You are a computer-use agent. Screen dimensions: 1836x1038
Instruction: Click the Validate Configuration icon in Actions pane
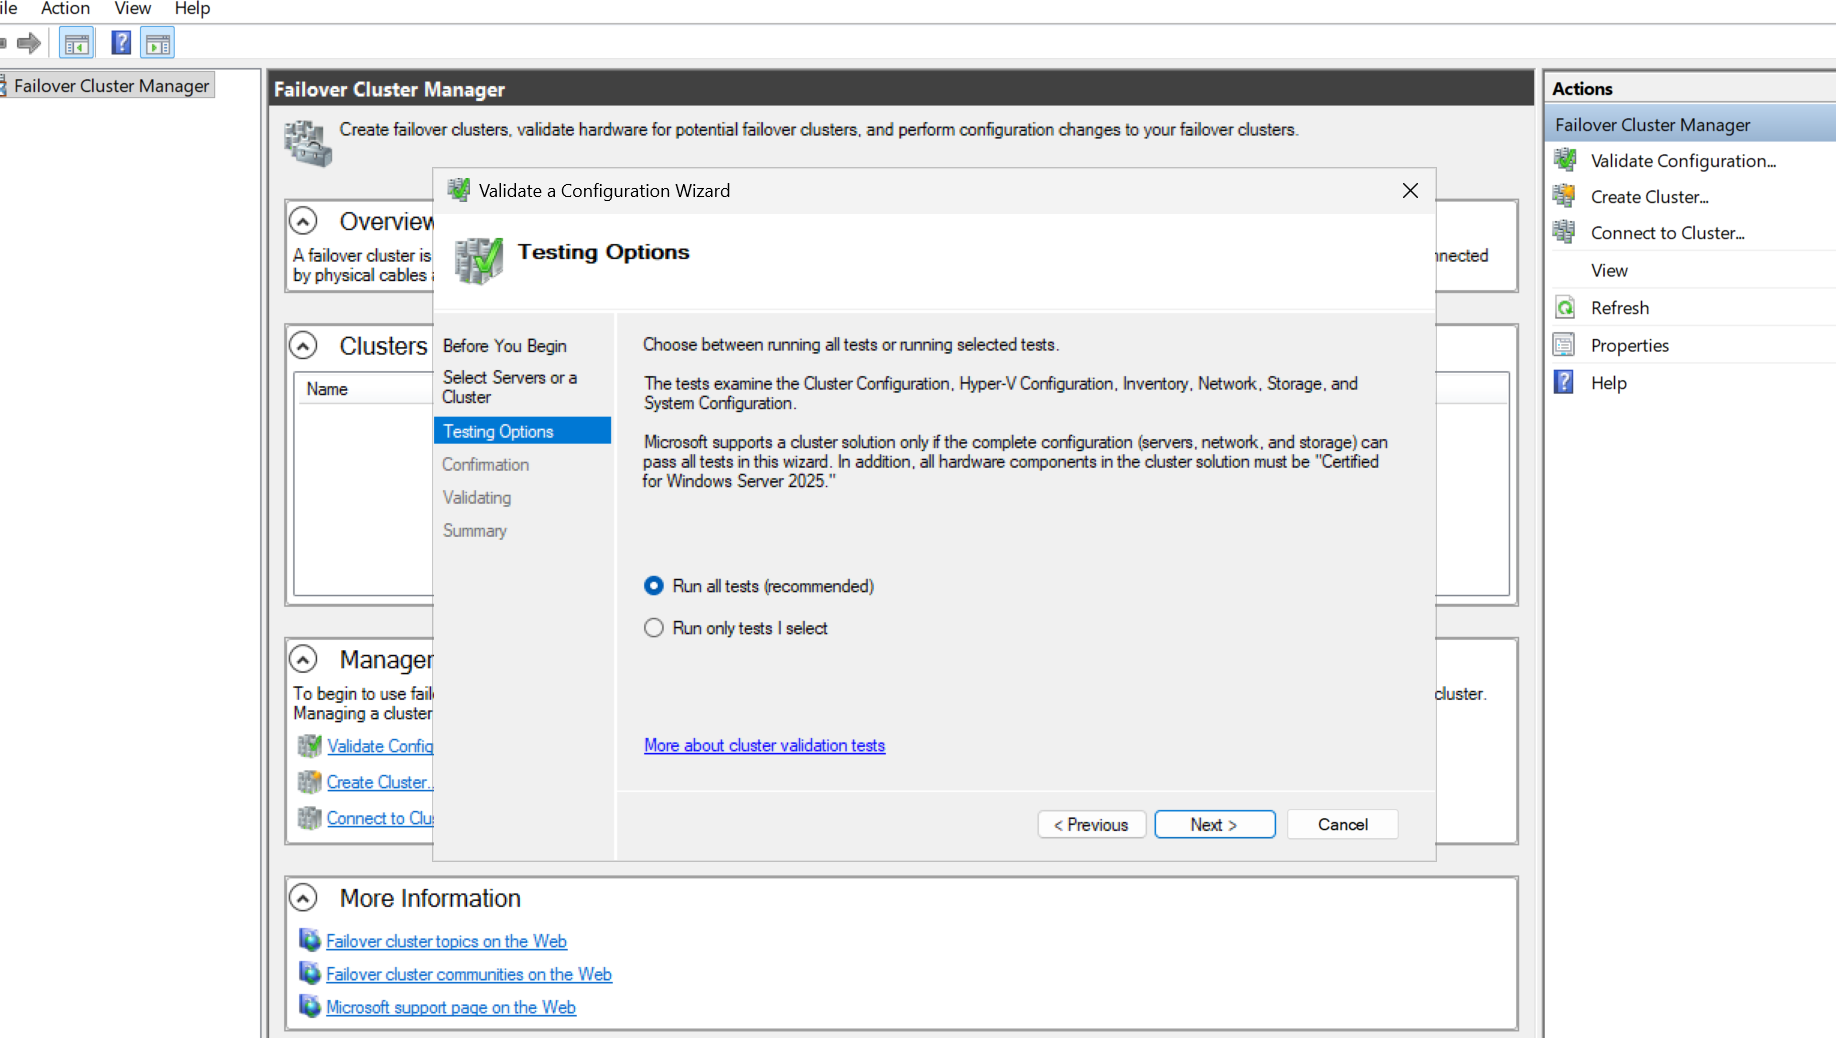pyautogui.click(x=1565, y=160)
